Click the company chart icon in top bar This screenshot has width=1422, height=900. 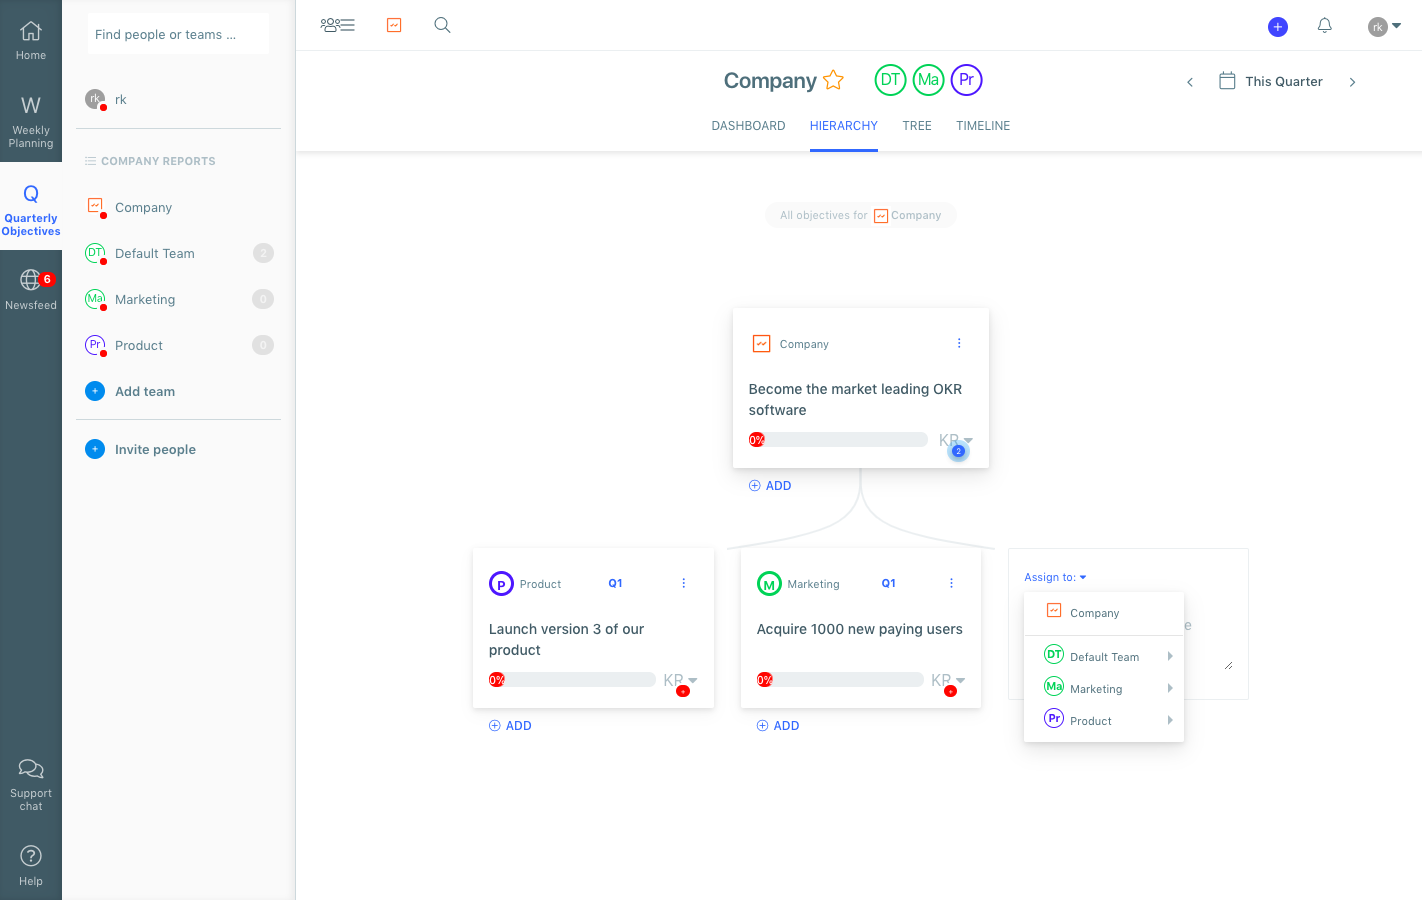[x=394, y=25]
